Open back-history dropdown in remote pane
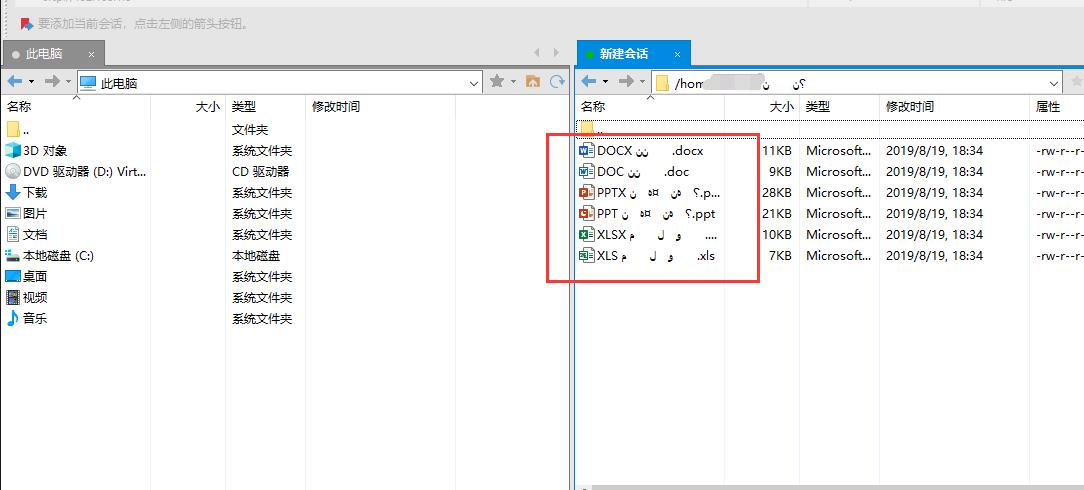The width and height of the screenshot is (1084, 490). coord(606,82)
